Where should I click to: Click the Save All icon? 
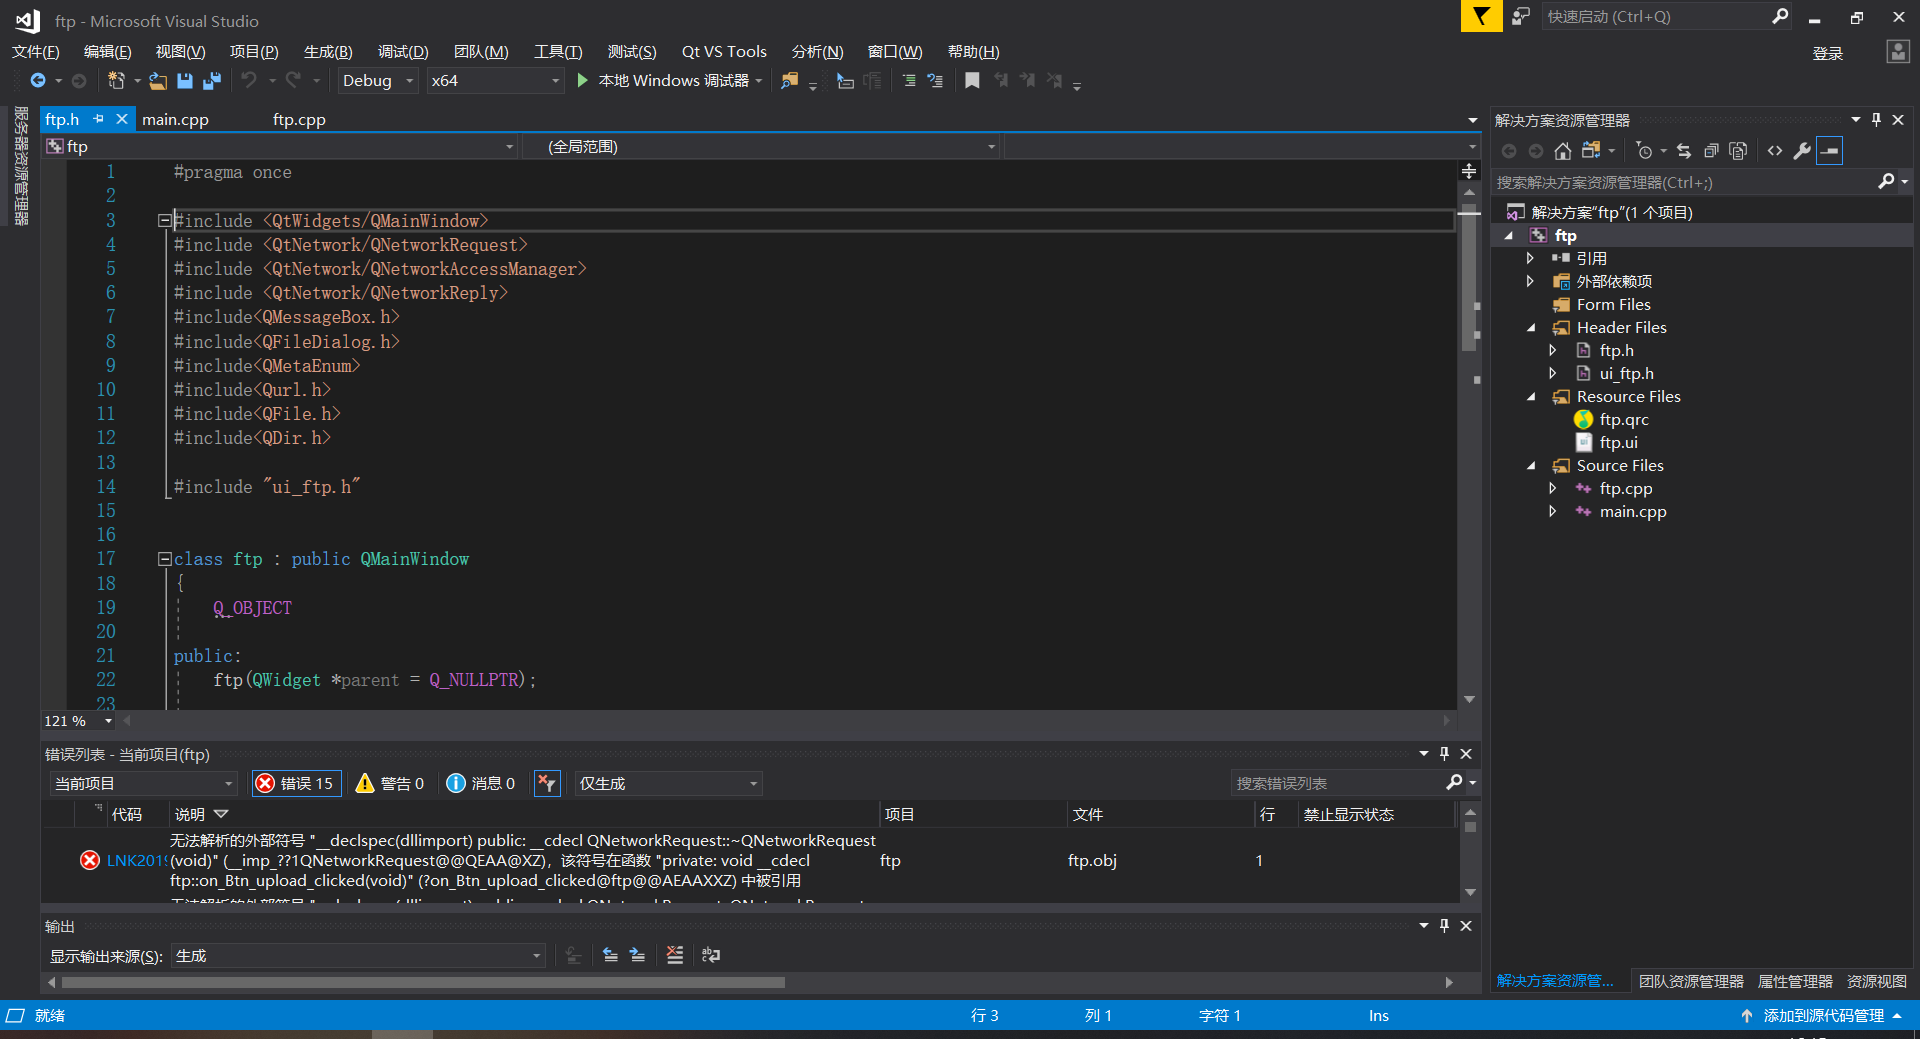pos(212,80)
